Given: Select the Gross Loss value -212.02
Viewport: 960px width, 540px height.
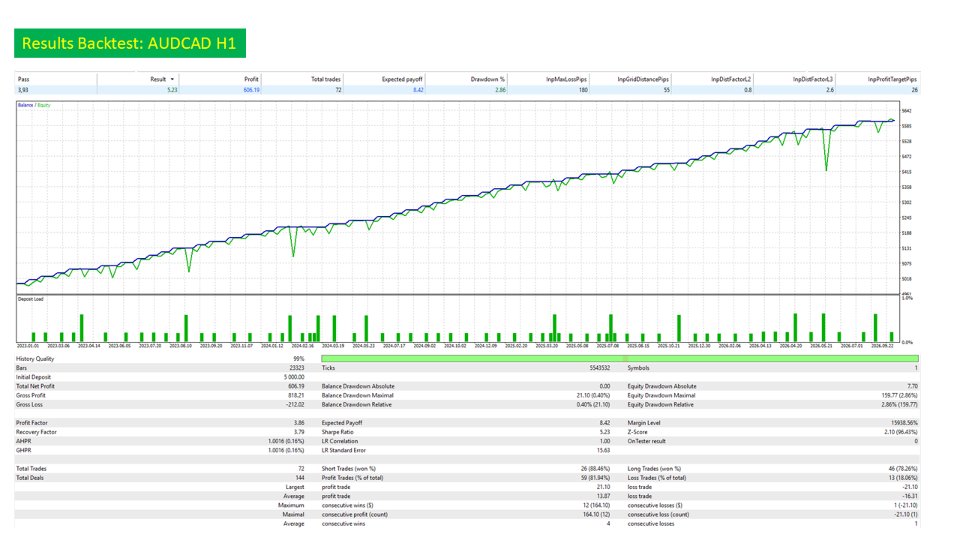Looking at the screenshot, I should click(x=295, y=405).
